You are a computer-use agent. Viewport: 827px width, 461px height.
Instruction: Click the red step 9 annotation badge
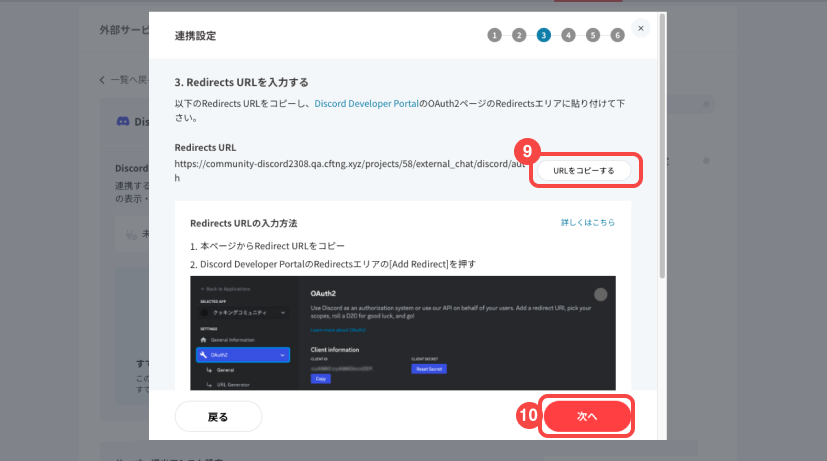tap(527, 151)
